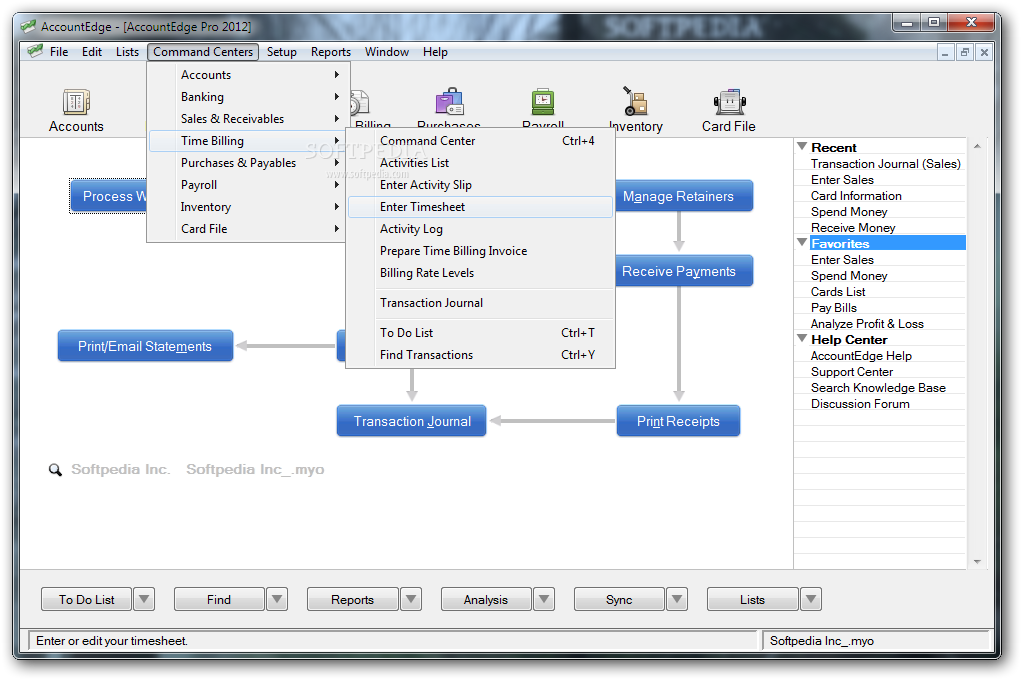1022x680 pixels.
Task: Expand Purchases & Payables submenu
Action: [248, 162]
